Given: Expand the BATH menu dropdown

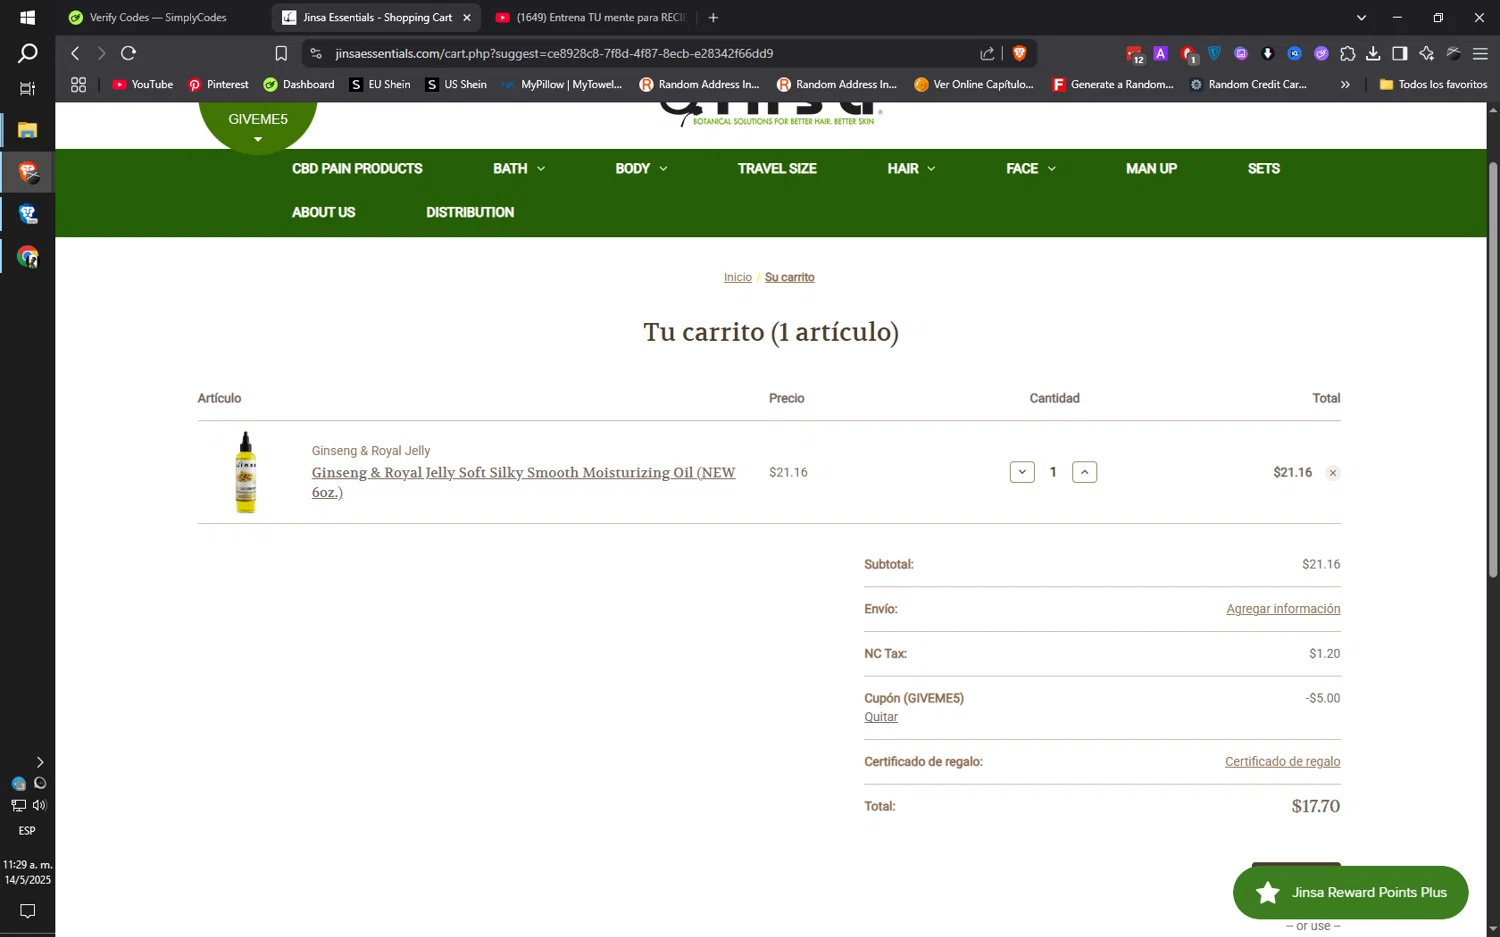Looking at the screenshot, I should (x=541, y=169).
